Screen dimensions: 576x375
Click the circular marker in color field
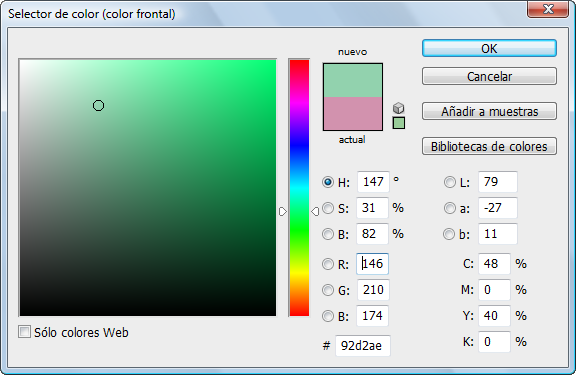point(98,106)
